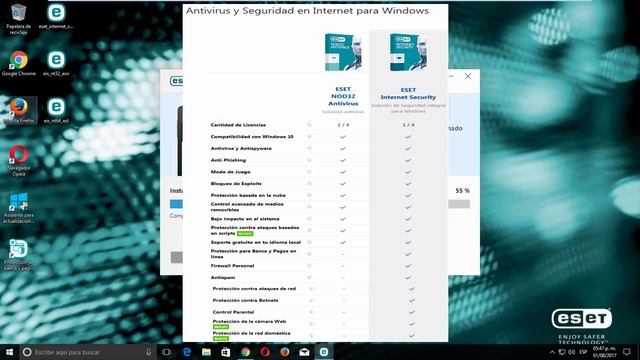Click info icon beside Cantidad de Licencias
Image resolution: width=640 pixels, height=360 pixels.
(x=309, y=125)
